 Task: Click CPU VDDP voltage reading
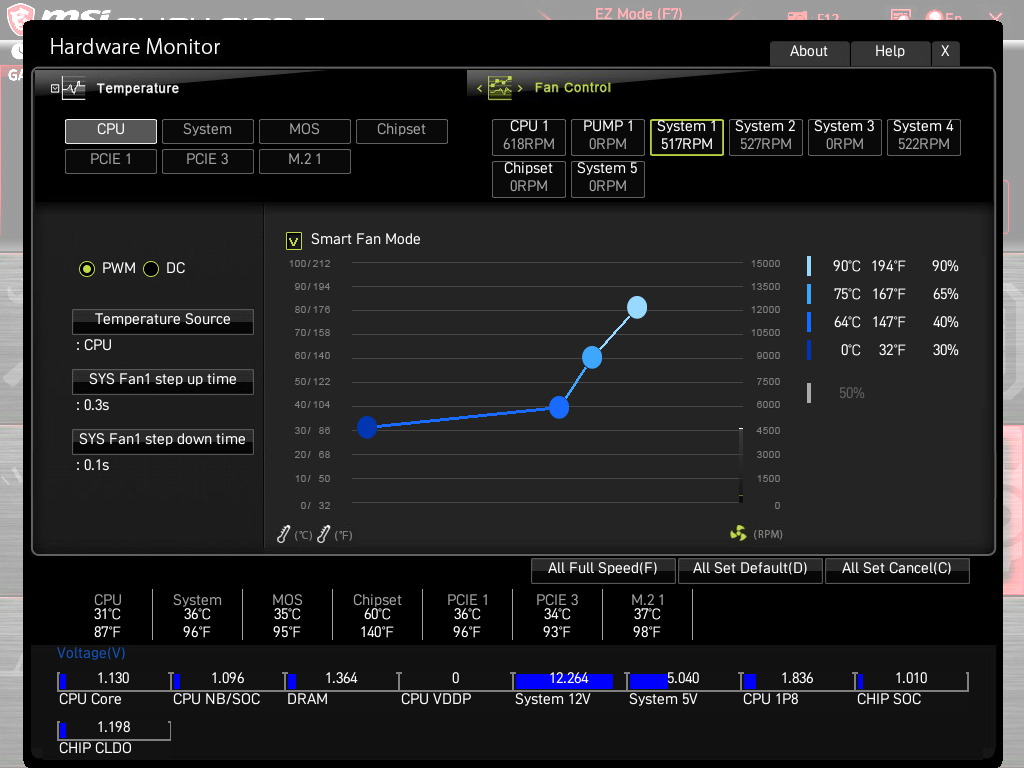click(x=455, y=680)
